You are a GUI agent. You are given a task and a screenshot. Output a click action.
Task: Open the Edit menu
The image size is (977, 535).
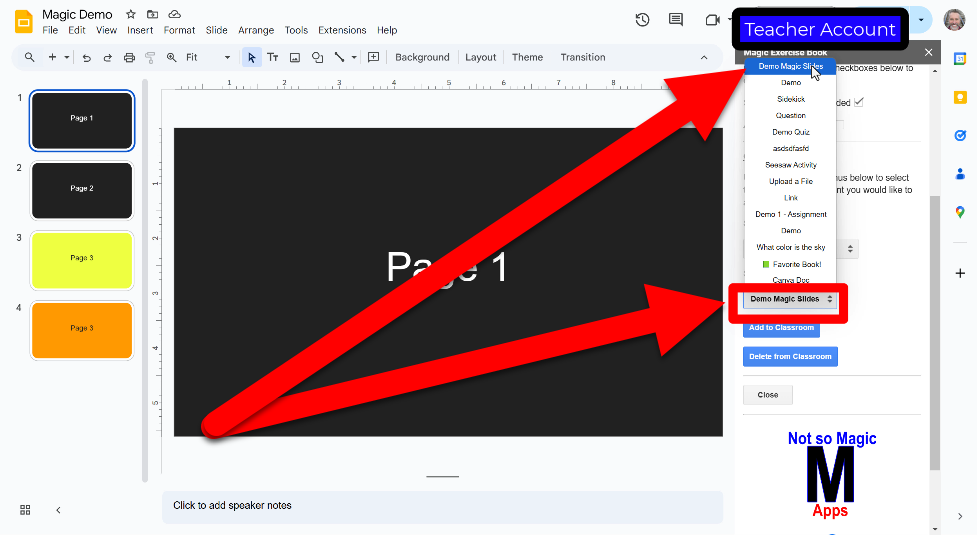click(77, 30)
